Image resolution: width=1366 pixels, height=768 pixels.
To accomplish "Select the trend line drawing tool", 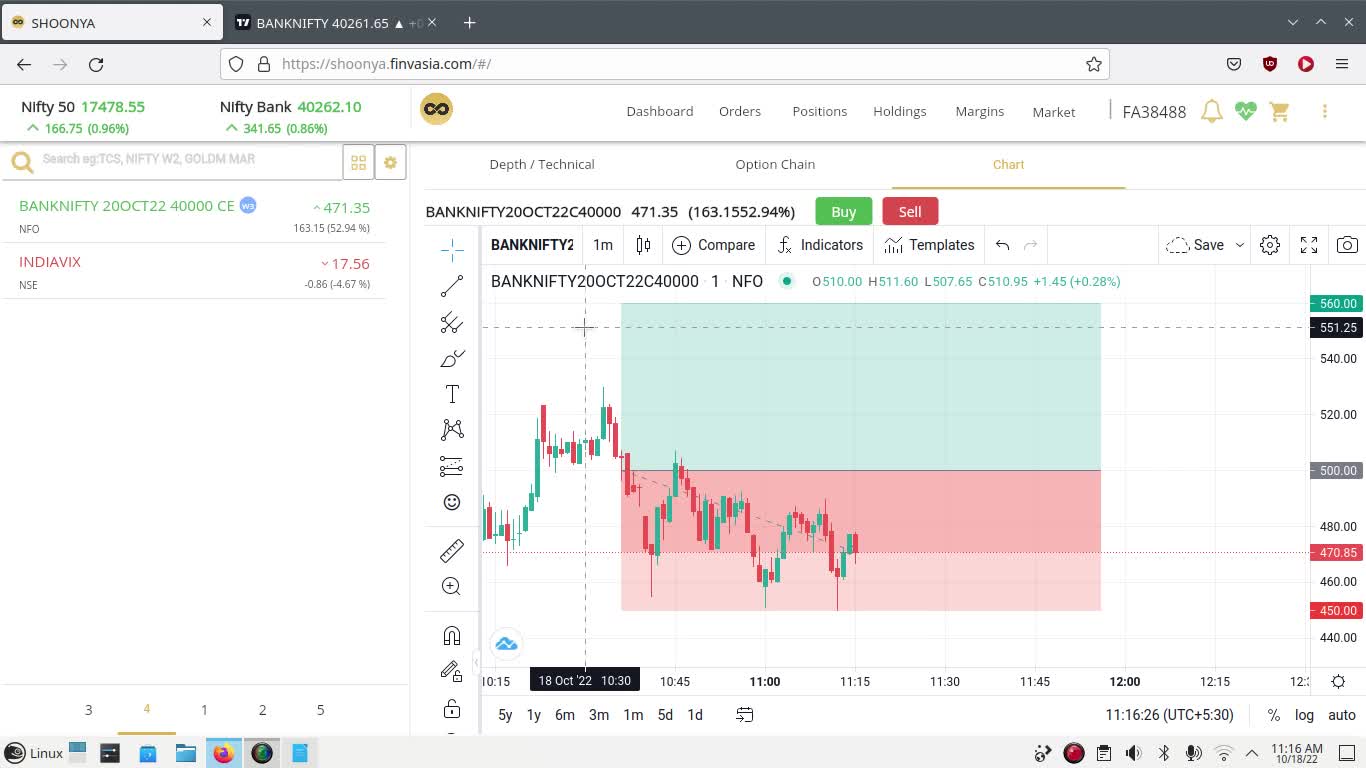I will 452,286.
